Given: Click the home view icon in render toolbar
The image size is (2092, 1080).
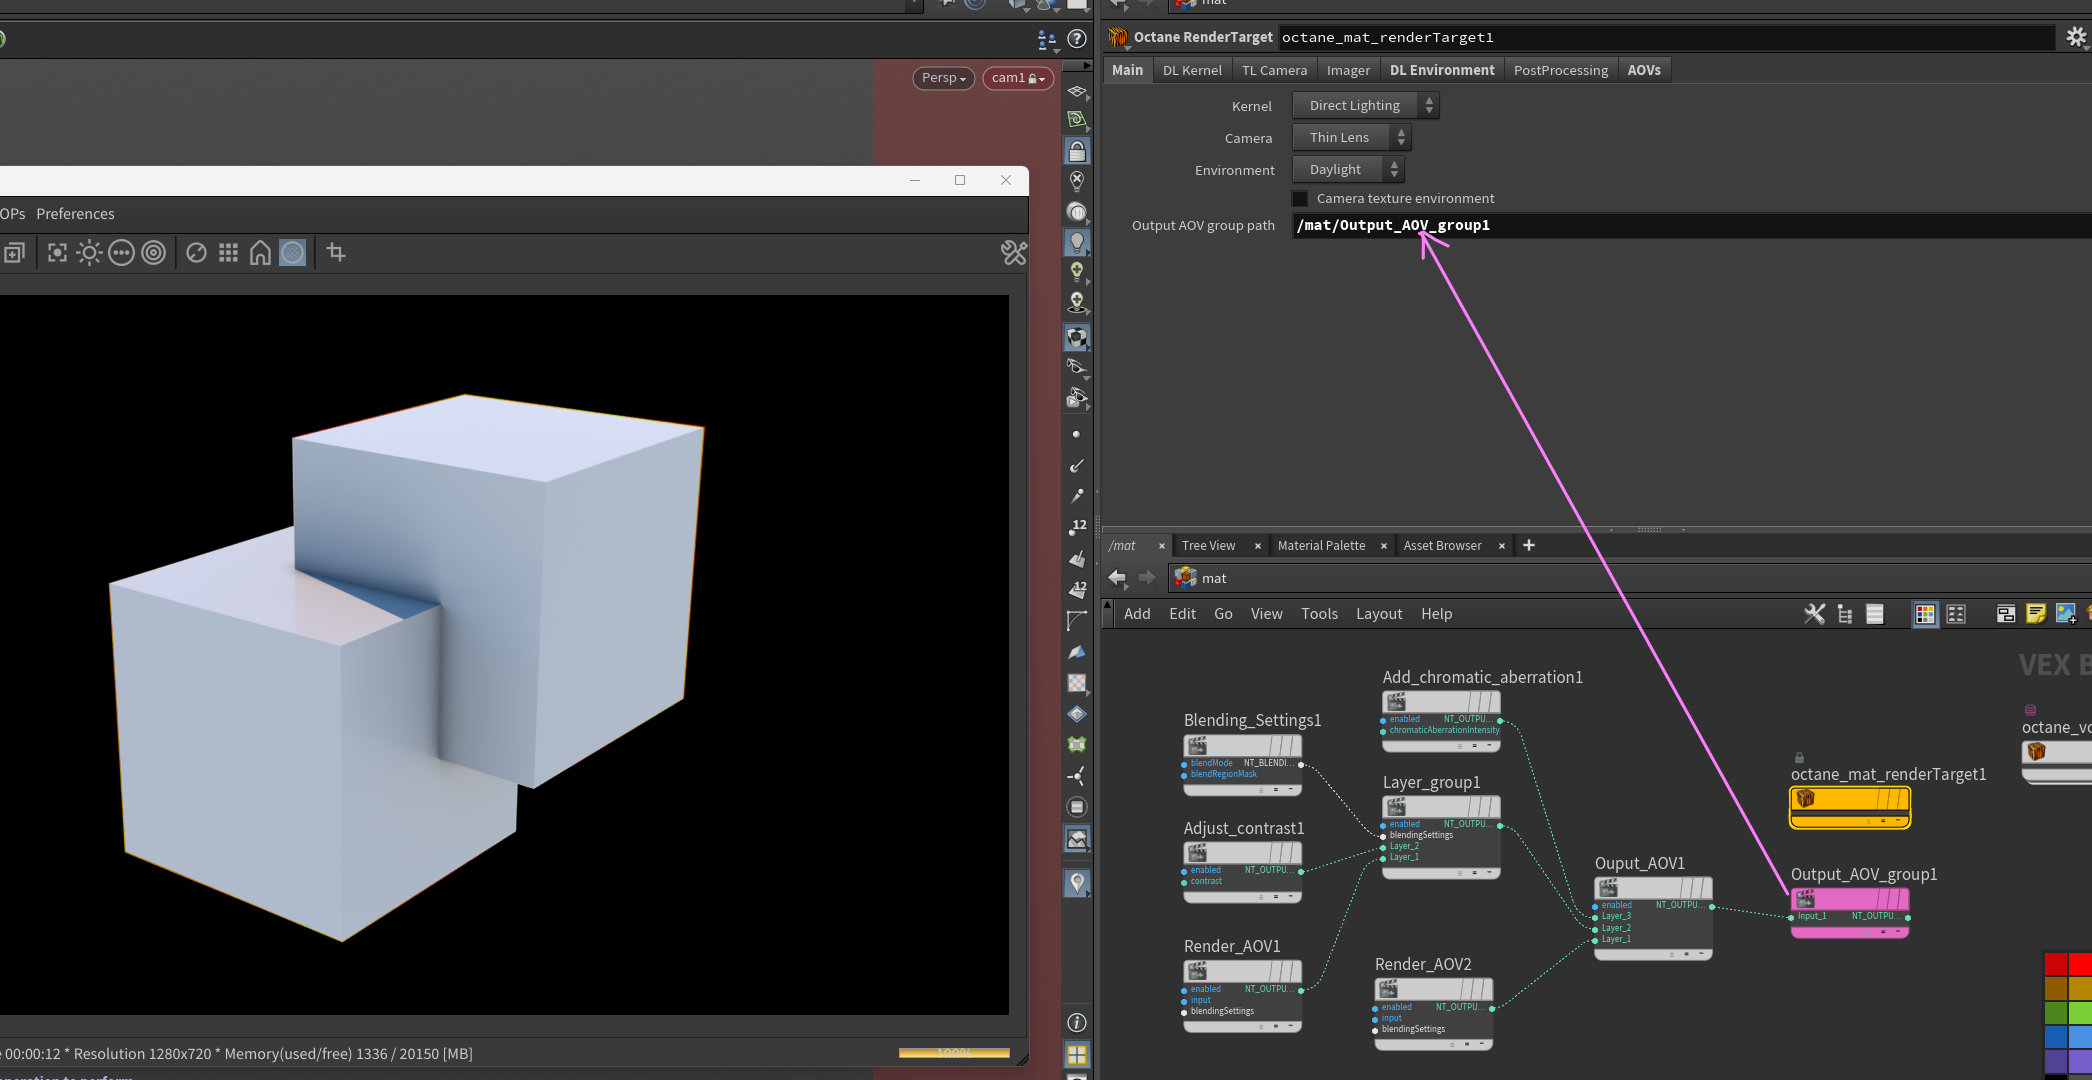Looking at the screenshot, I should 260,253.
